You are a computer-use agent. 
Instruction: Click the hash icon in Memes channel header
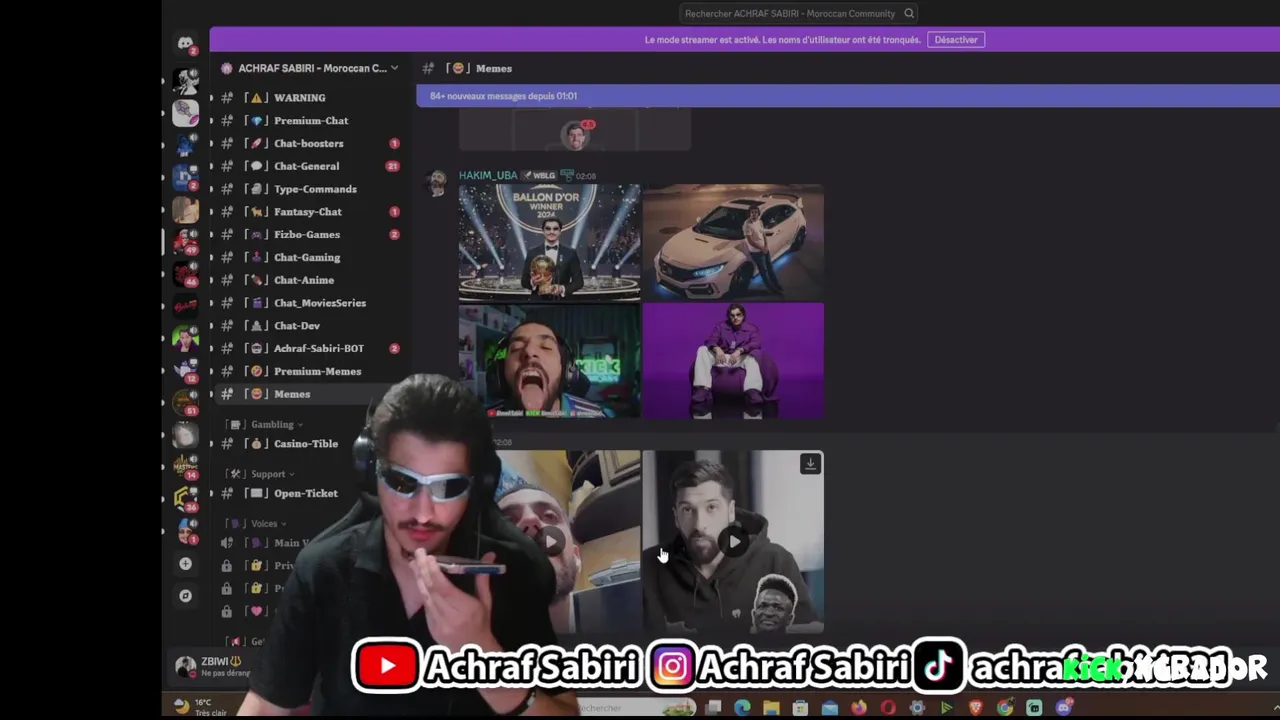(428, 68)
